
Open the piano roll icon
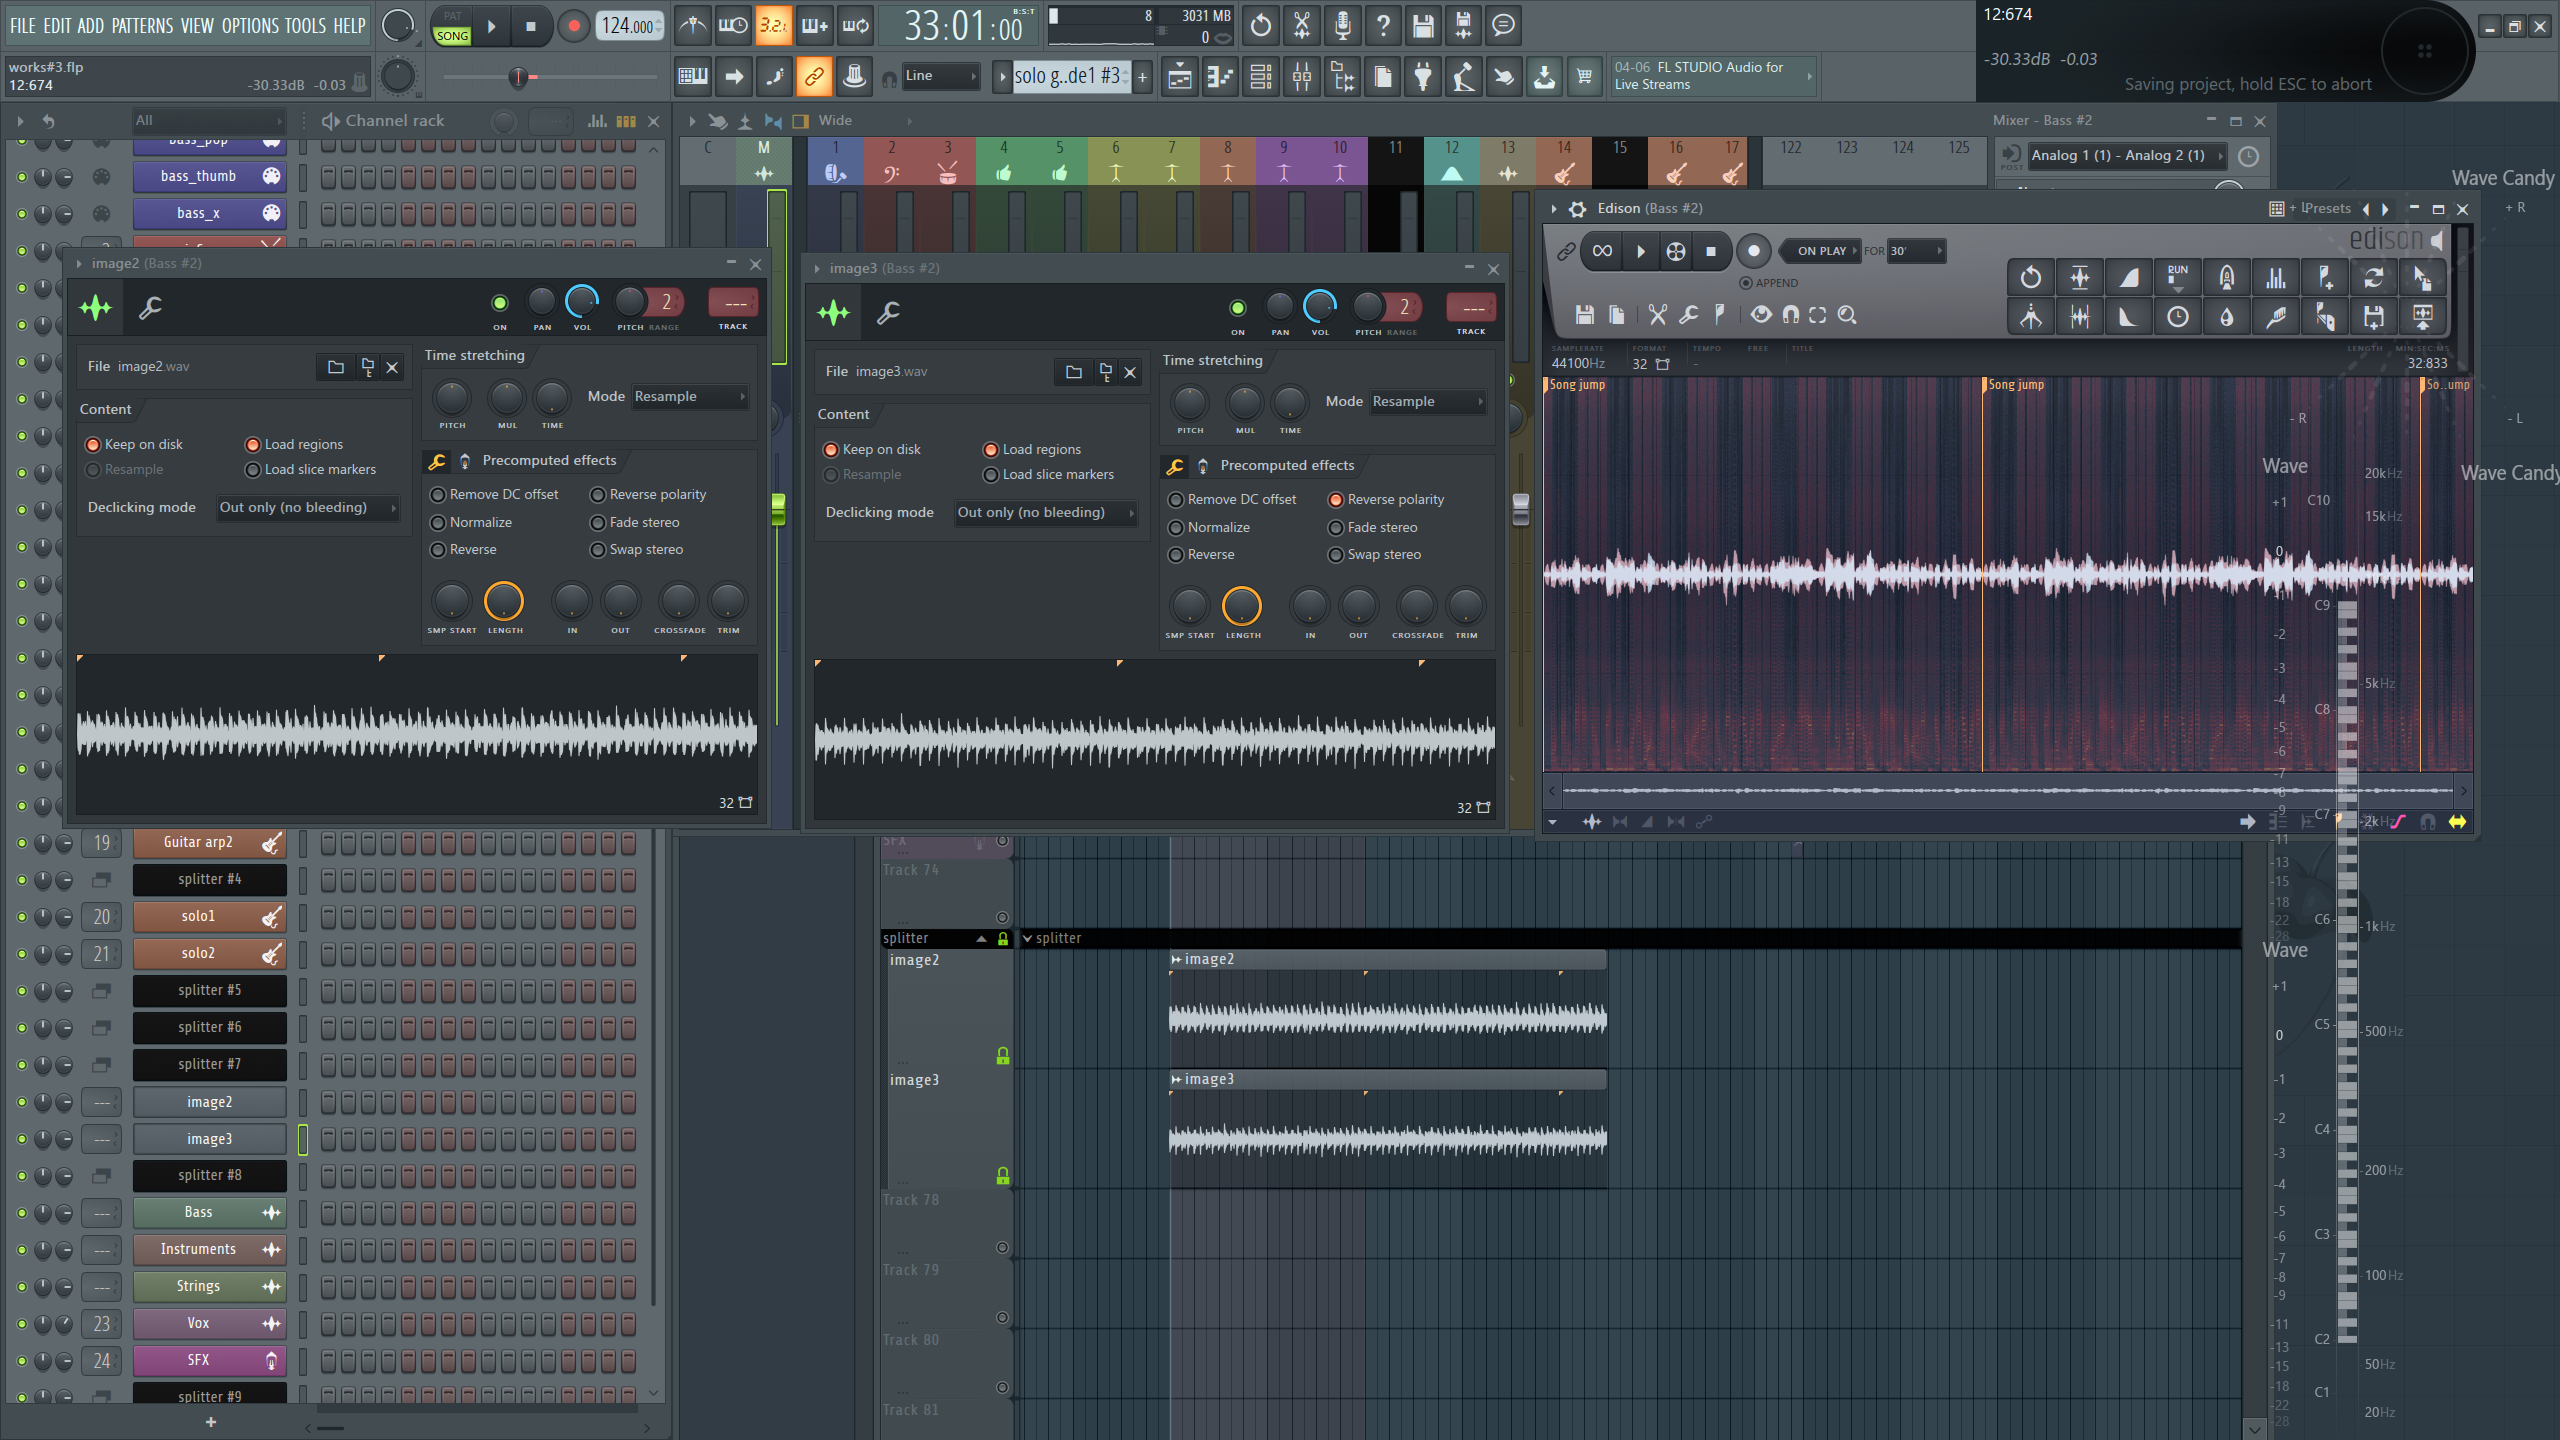(x=1220, y=76)
